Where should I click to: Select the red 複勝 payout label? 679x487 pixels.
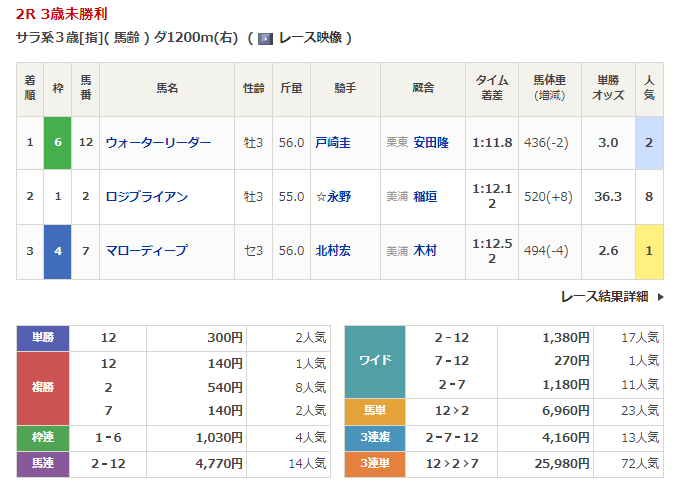coord(42,387)
